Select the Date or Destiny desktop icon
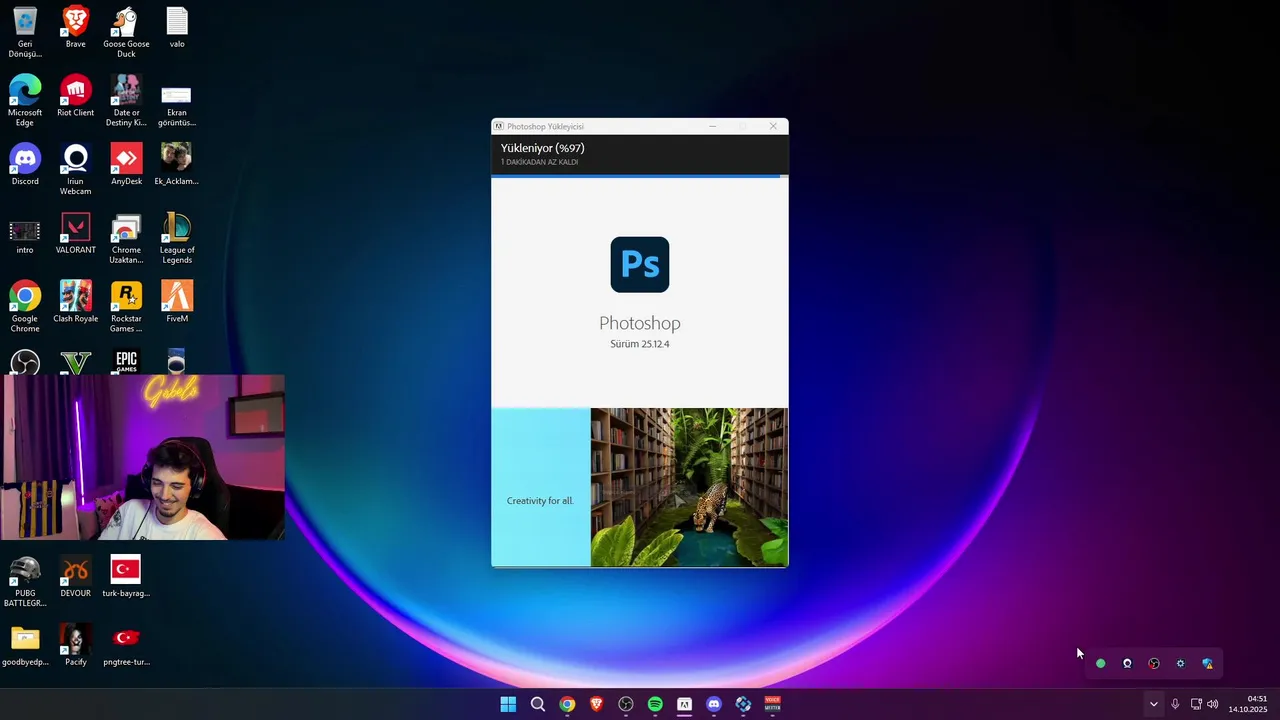The height and width of the screenshot is (720, 1280). tap(126, 91)
